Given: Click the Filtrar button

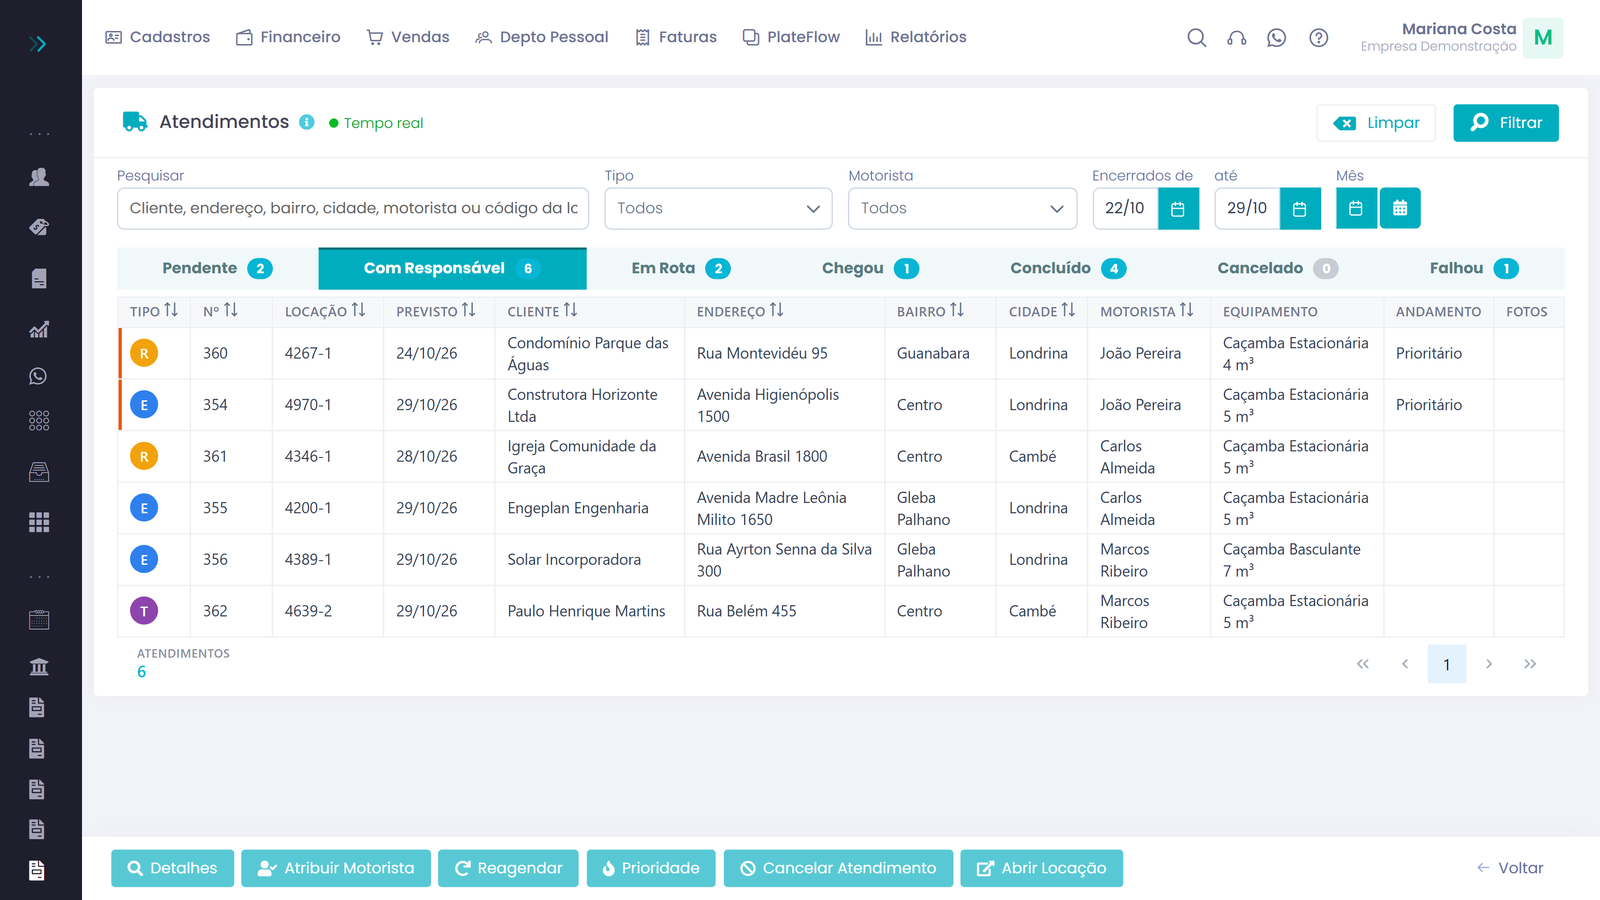Looking at the screenshot, I should click(x=1506, y=123).
